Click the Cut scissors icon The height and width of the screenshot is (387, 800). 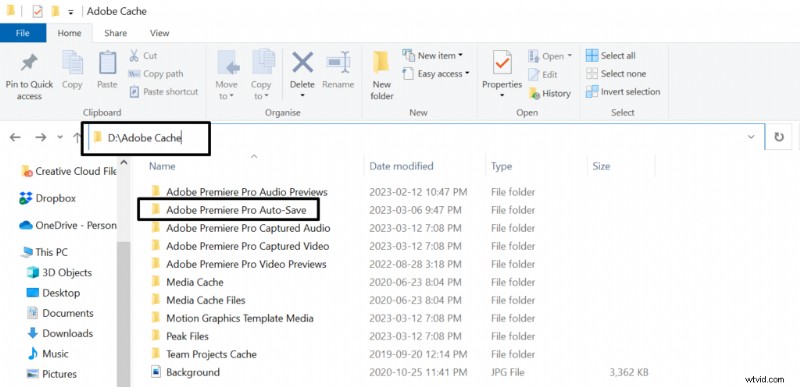tap(134, 55)
